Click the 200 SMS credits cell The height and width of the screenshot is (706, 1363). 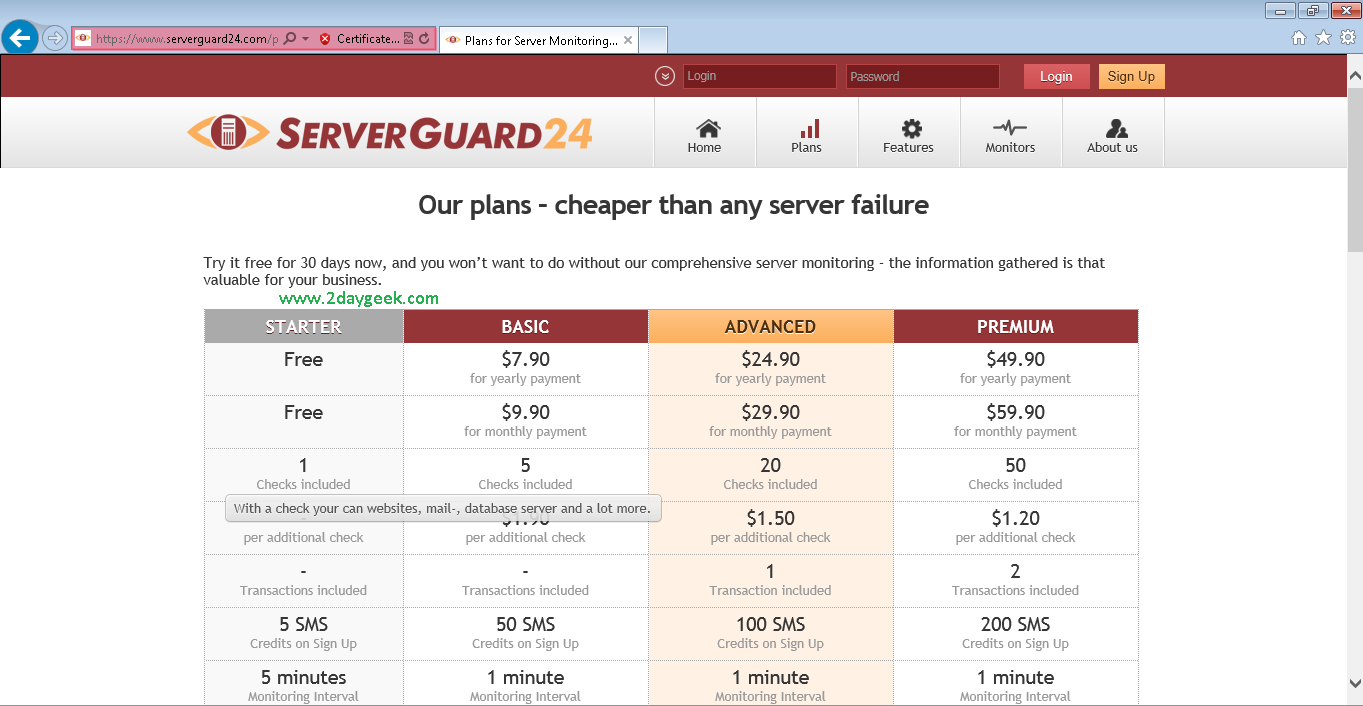click(x=1016, y=633)
